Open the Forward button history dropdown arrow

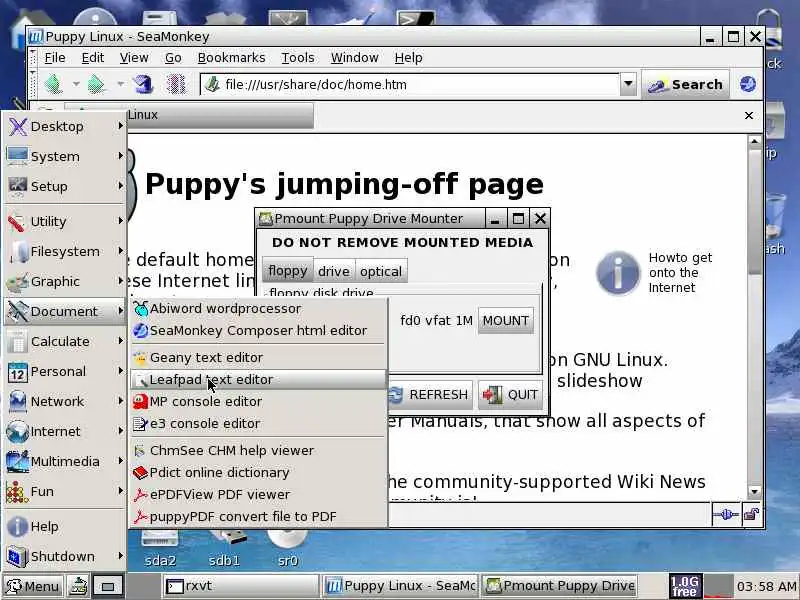pos(120,84)
